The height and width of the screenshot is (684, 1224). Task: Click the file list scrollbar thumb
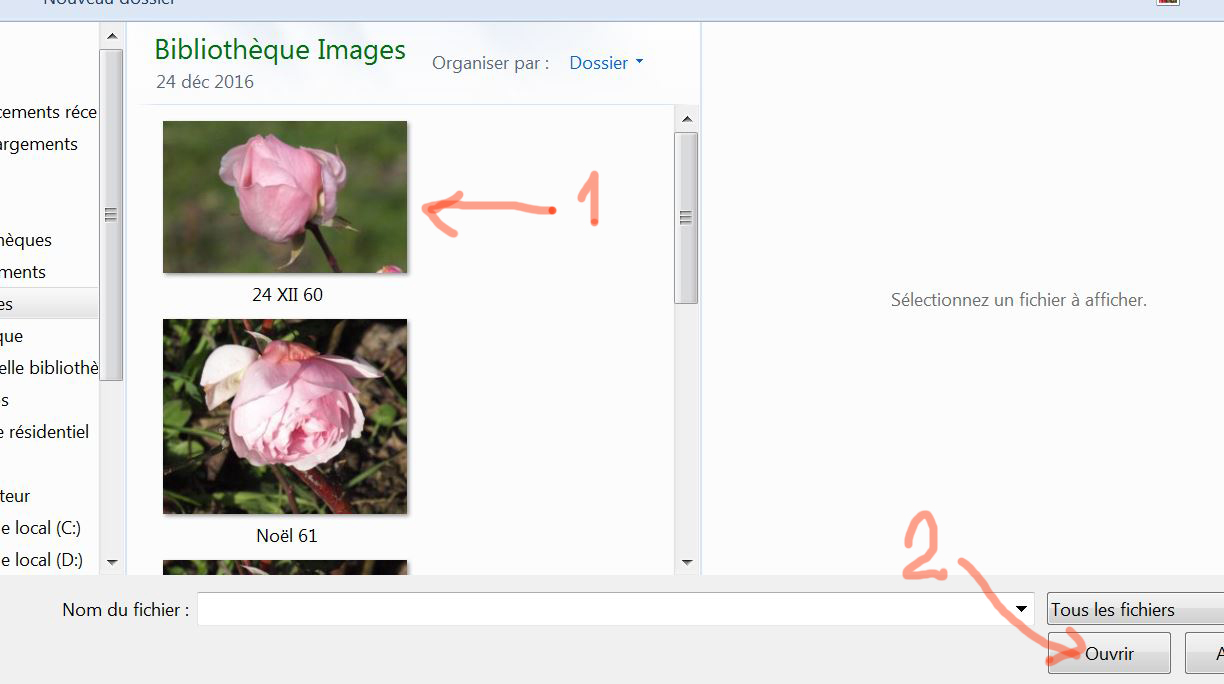click(687, 217)
